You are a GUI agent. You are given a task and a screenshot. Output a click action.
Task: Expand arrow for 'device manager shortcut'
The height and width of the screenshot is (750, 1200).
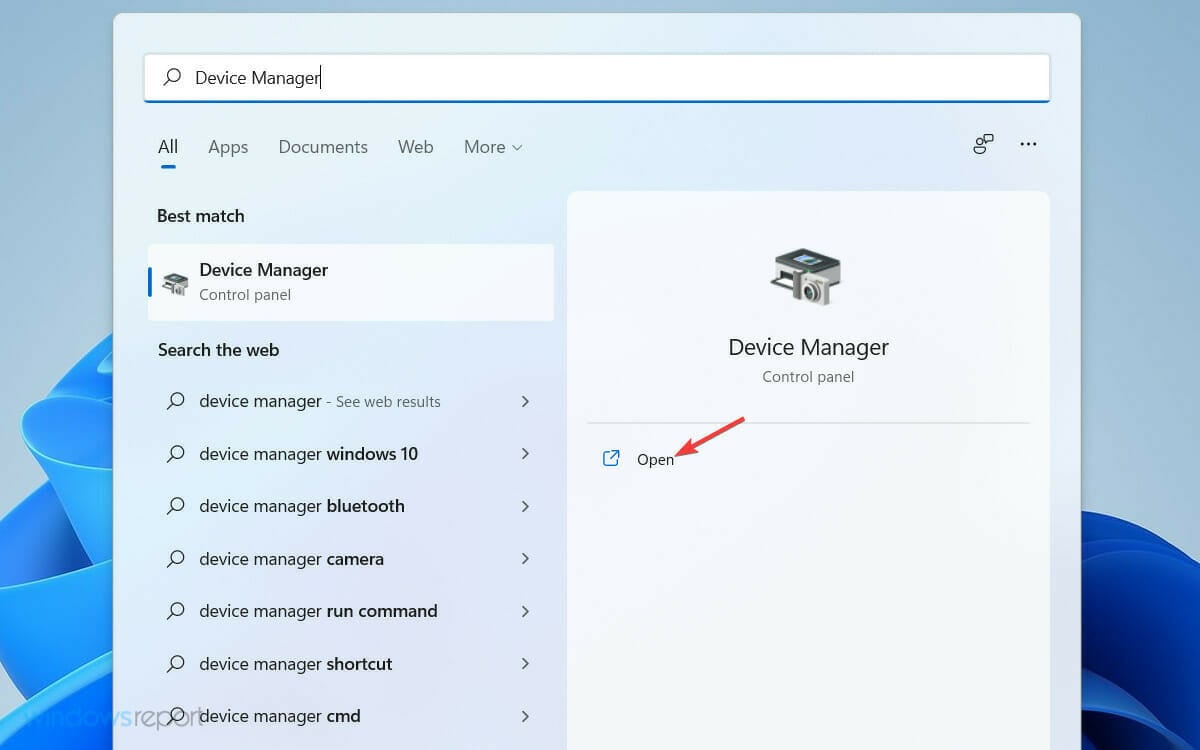click(x=525, y=664)
